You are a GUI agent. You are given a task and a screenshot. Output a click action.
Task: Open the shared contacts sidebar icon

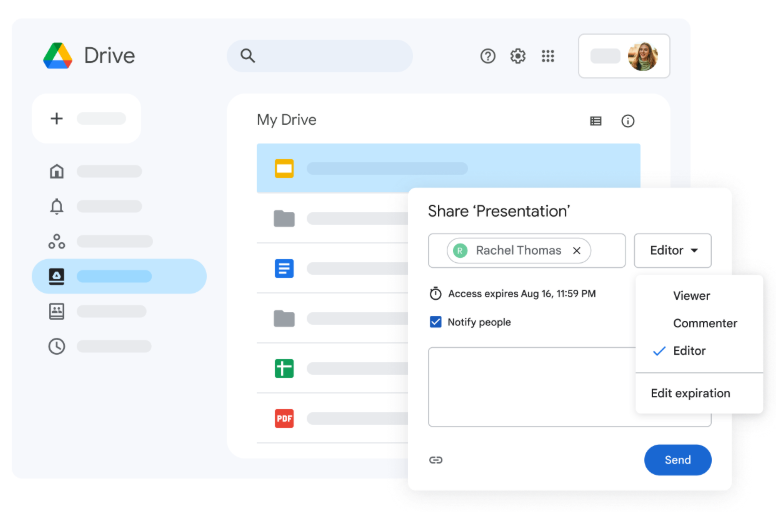pos(56,311)
